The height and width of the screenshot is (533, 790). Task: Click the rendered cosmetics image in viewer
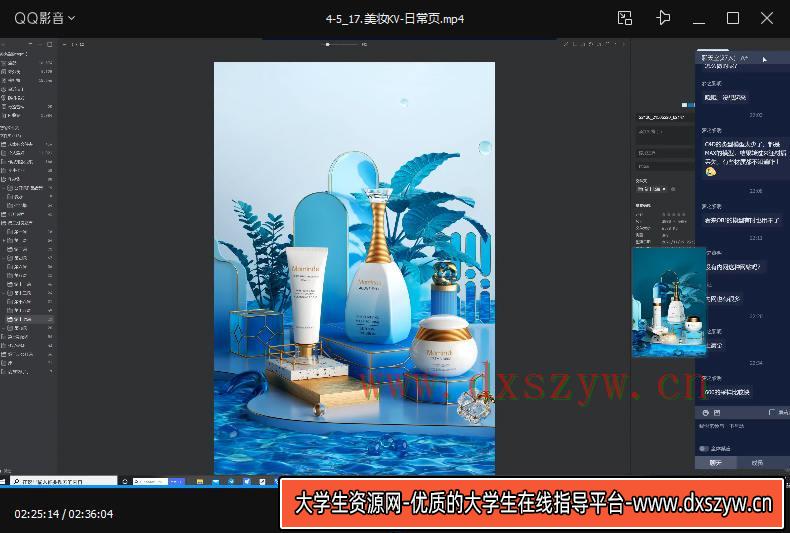click(x=354, y=268)
